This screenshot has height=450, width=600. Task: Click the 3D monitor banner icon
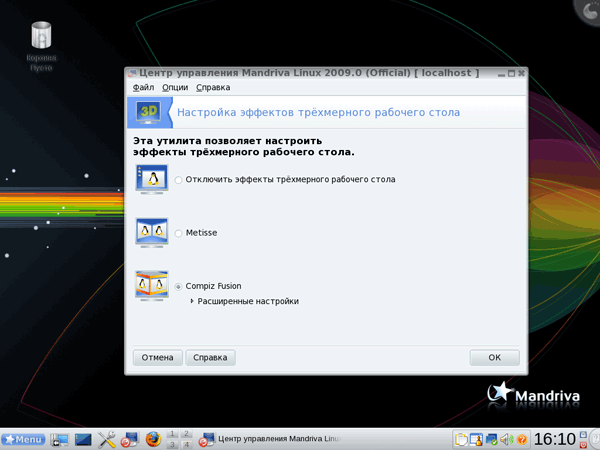coord(148,112)
